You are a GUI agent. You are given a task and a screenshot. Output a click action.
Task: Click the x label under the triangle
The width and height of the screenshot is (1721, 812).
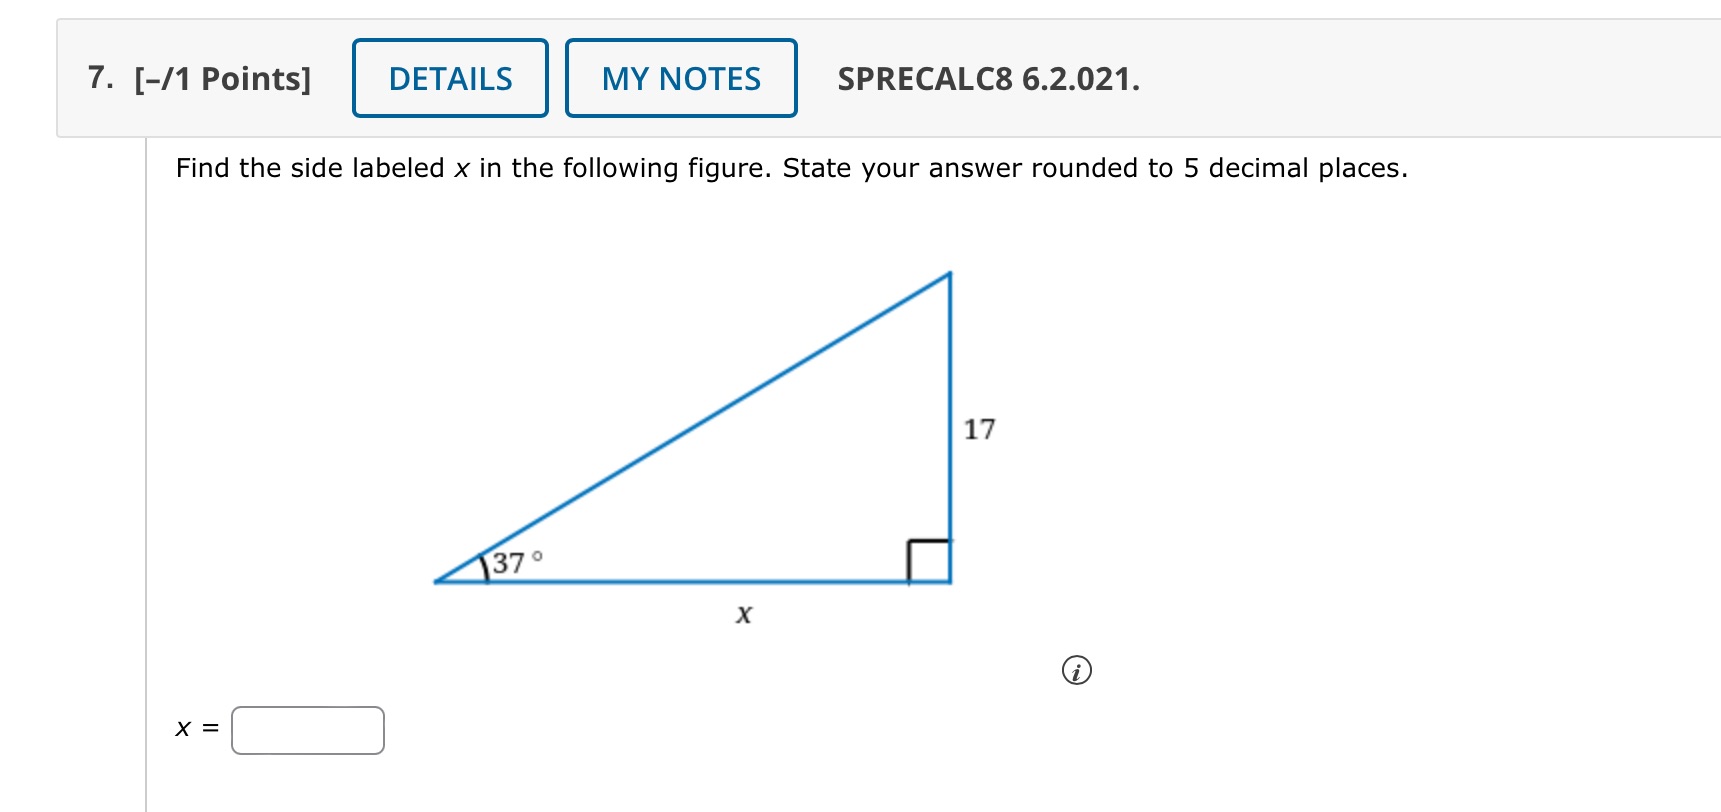[x=744, y=613]
